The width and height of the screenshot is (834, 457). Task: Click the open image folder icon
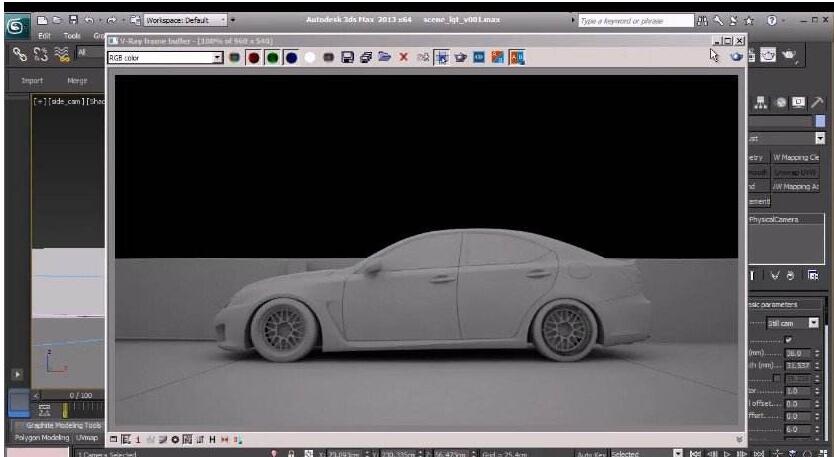pos(385,58)
